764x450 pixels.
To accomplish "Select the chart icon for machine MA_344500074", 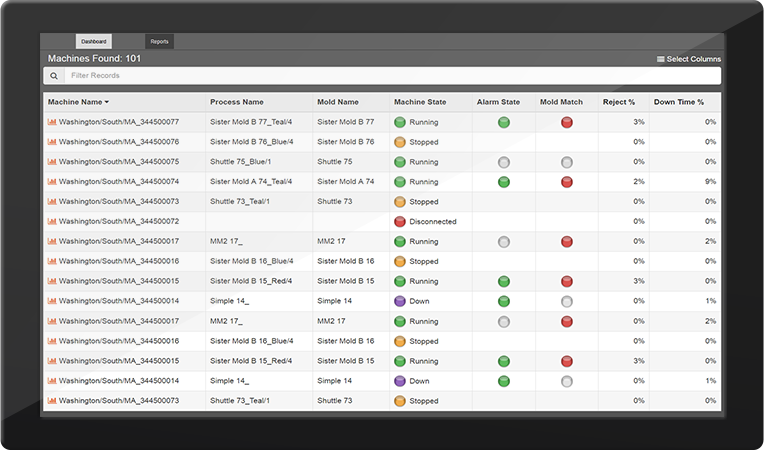I will coord(52,182).
